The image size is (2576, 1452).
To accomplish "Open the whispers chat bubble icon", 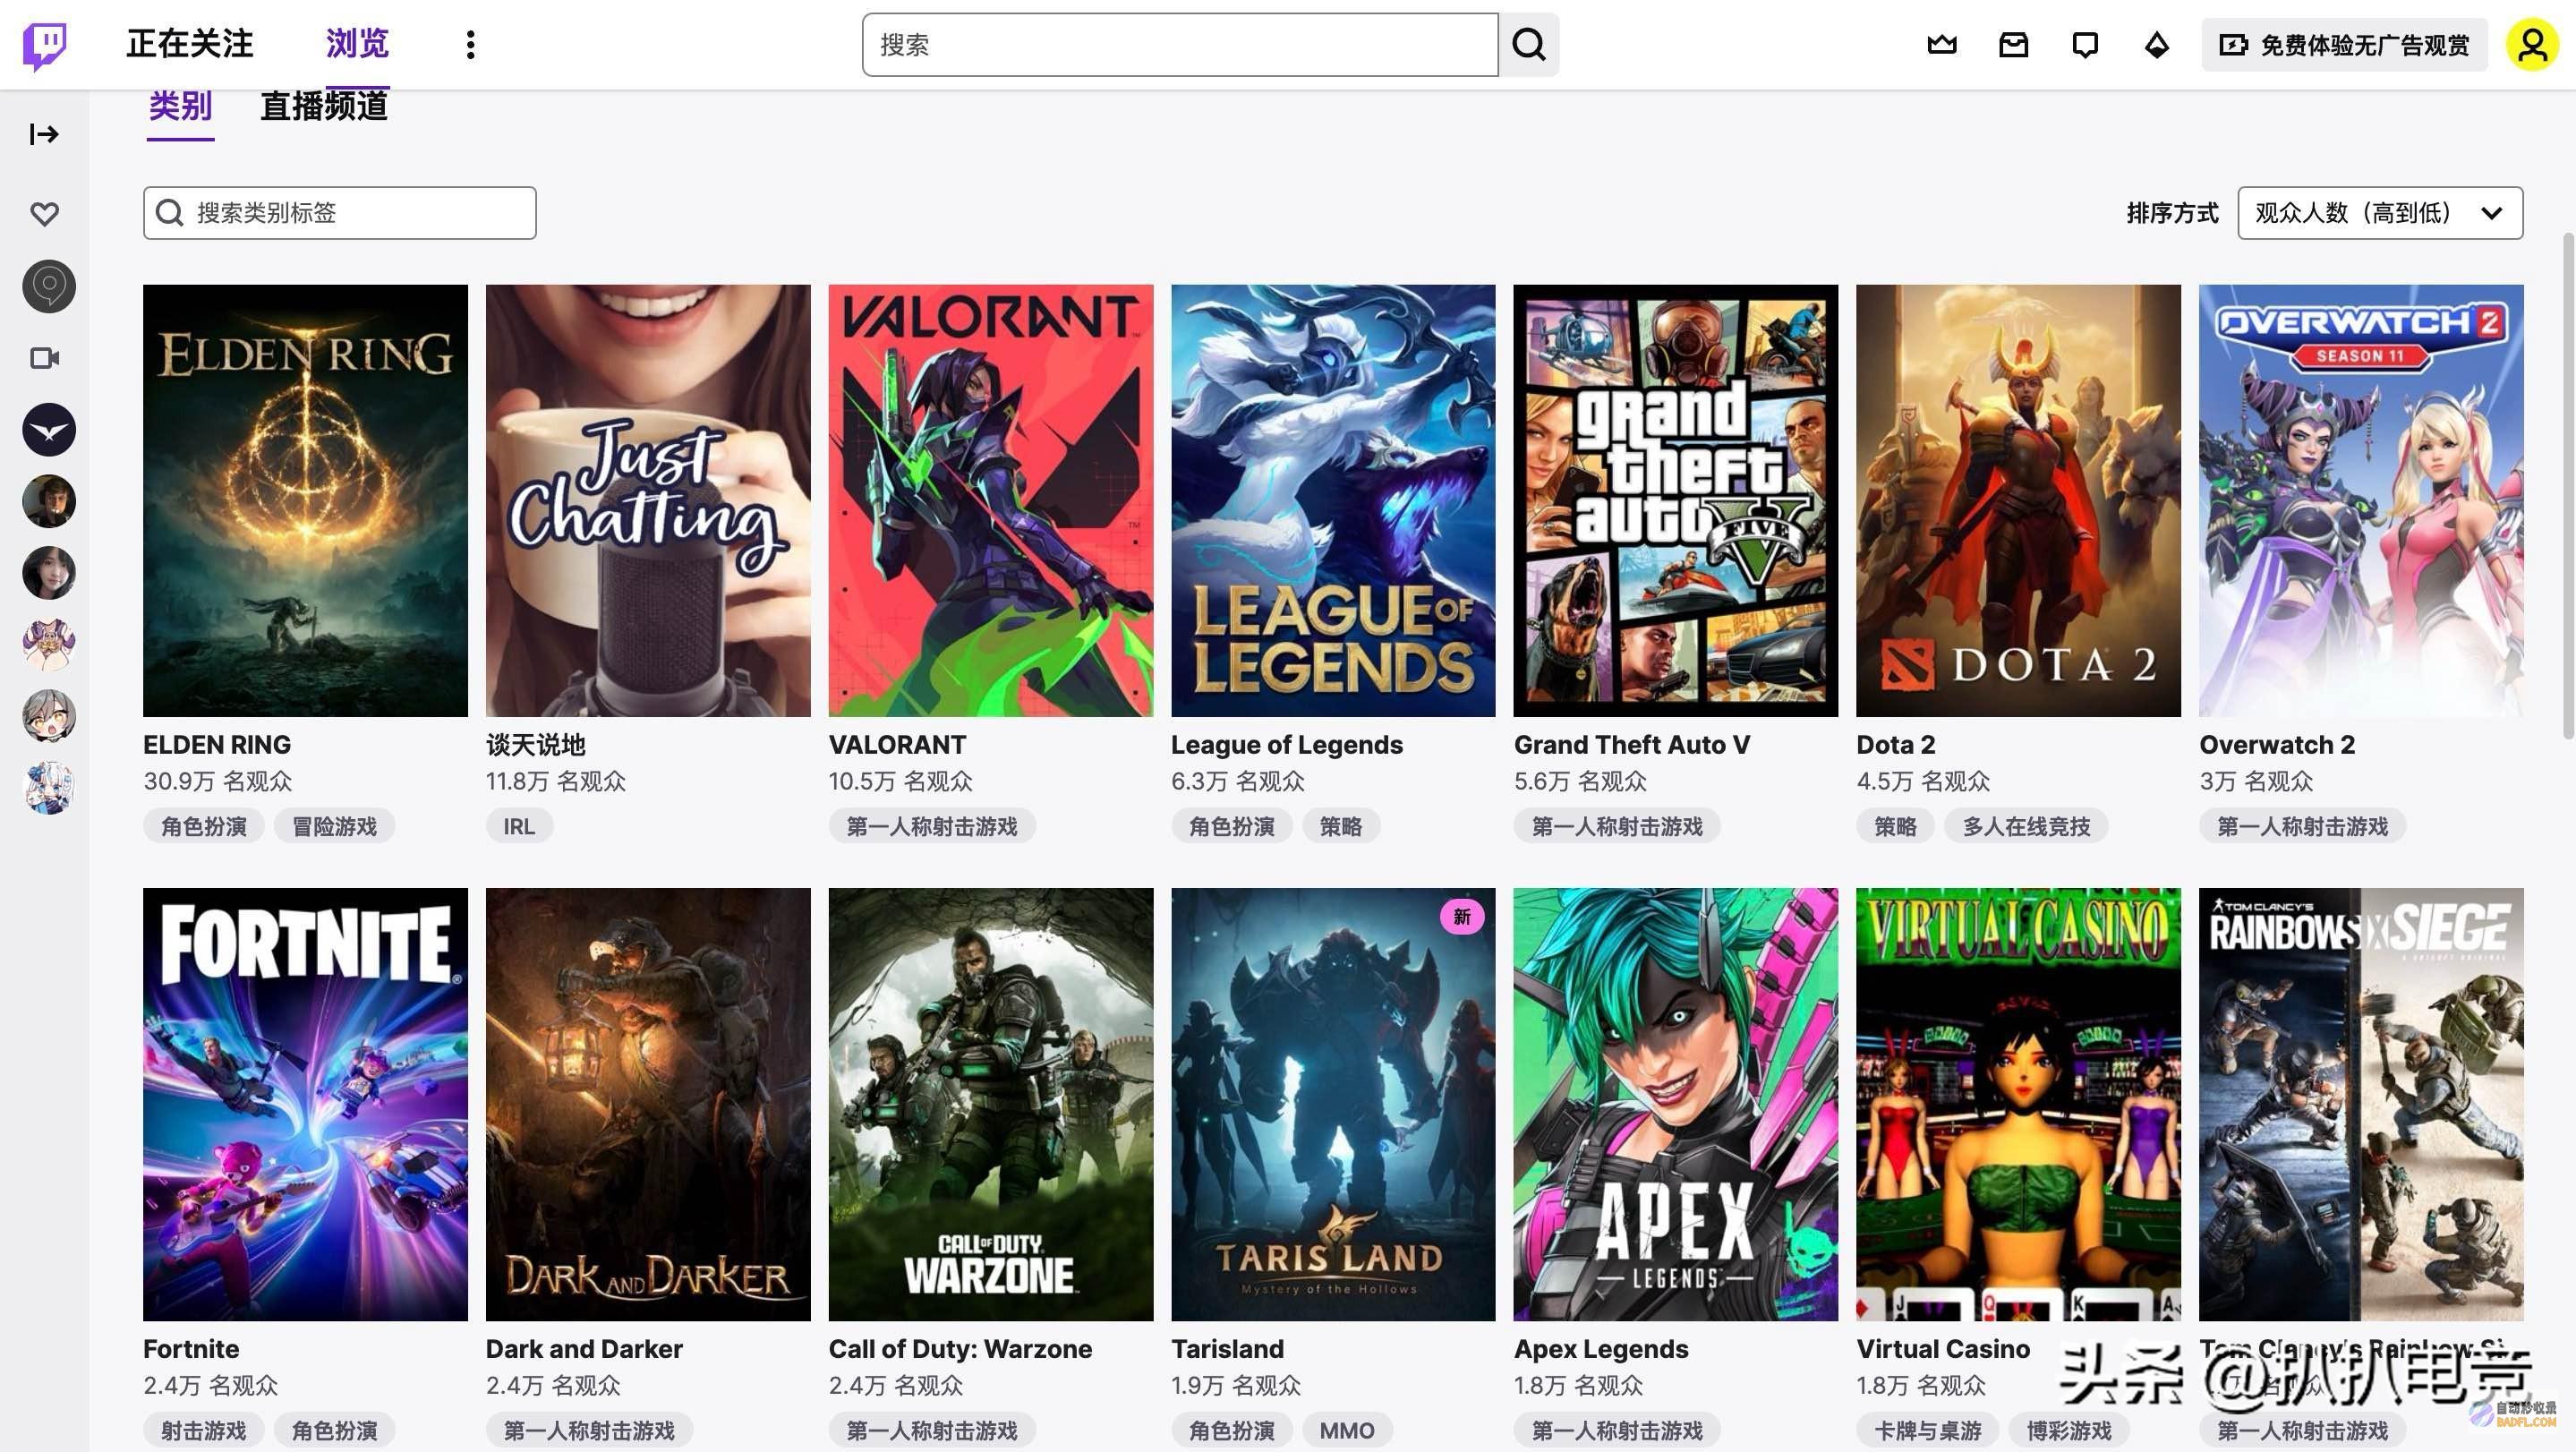I will click(x=2085, y=45).
